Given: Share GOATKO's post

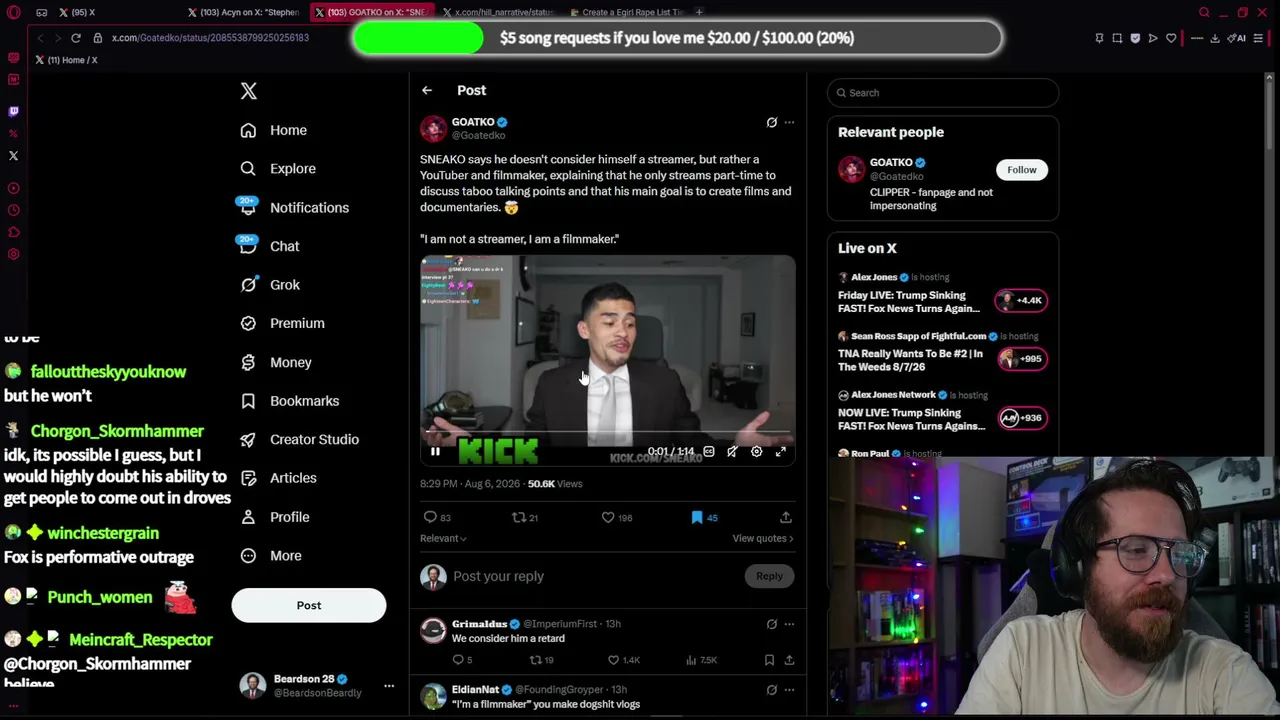Looking at the screenshot, I should pyautogui.click(x=786, y=517).
